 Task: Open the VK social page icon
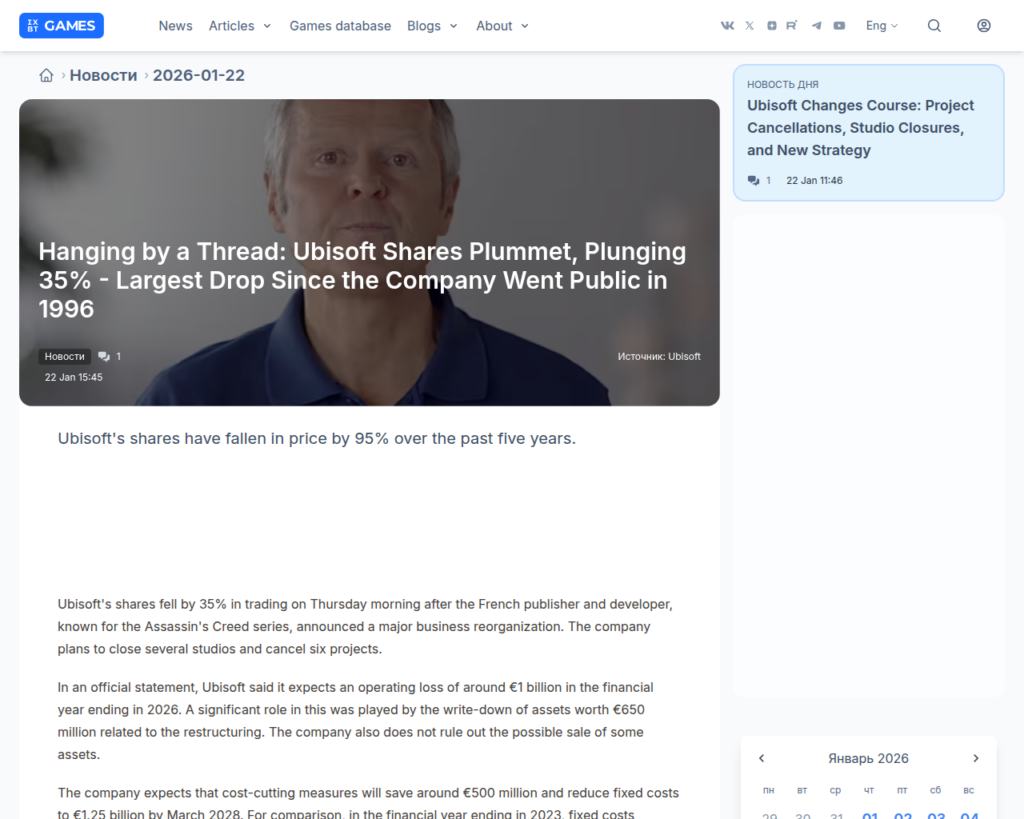click(x=727, y=26)
